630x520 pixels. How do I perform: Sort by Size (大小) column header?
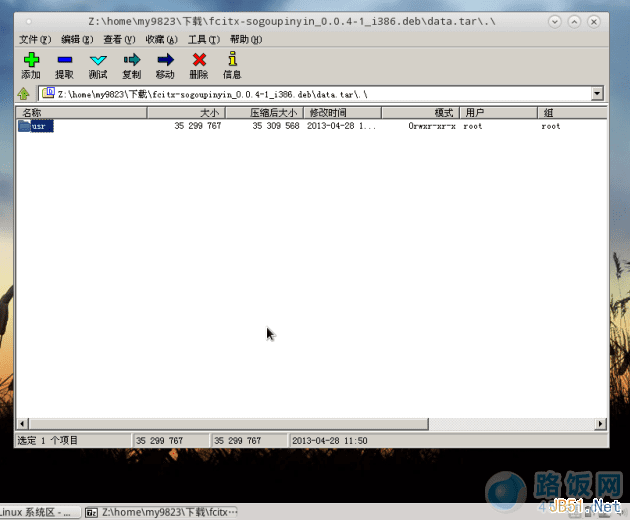coord(186,113)
